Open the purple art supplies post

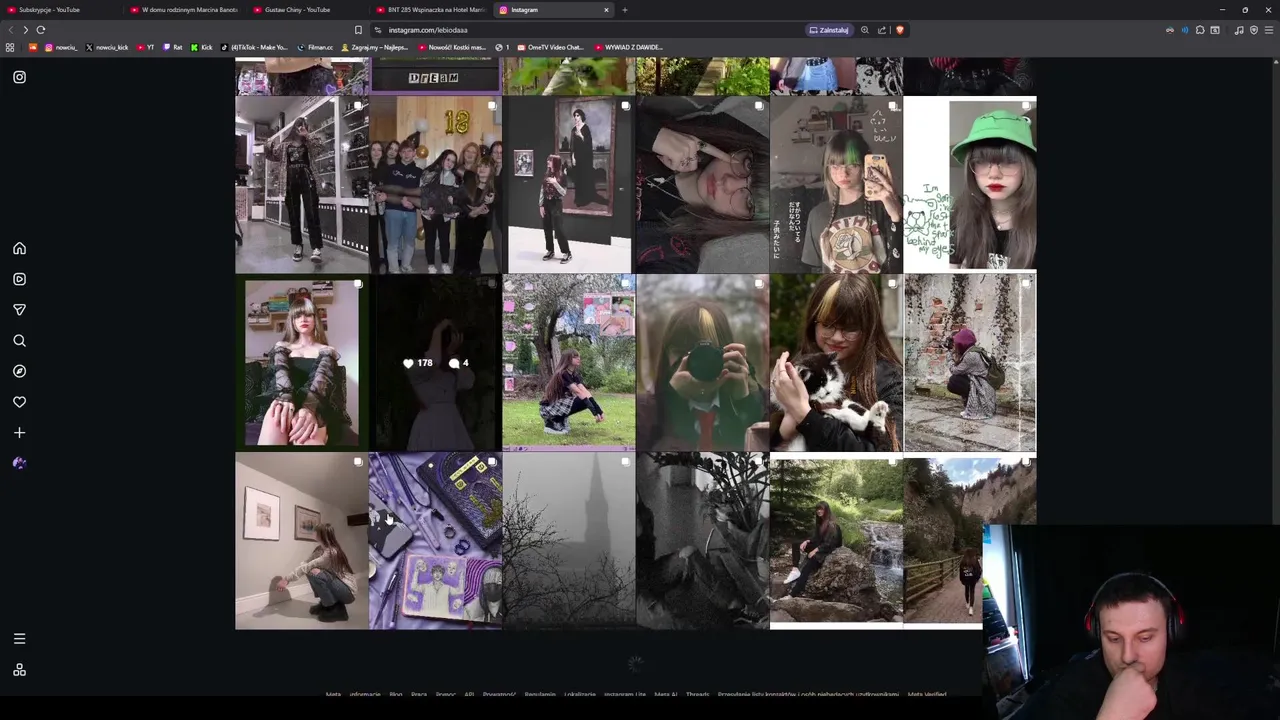tap(435, 541)
